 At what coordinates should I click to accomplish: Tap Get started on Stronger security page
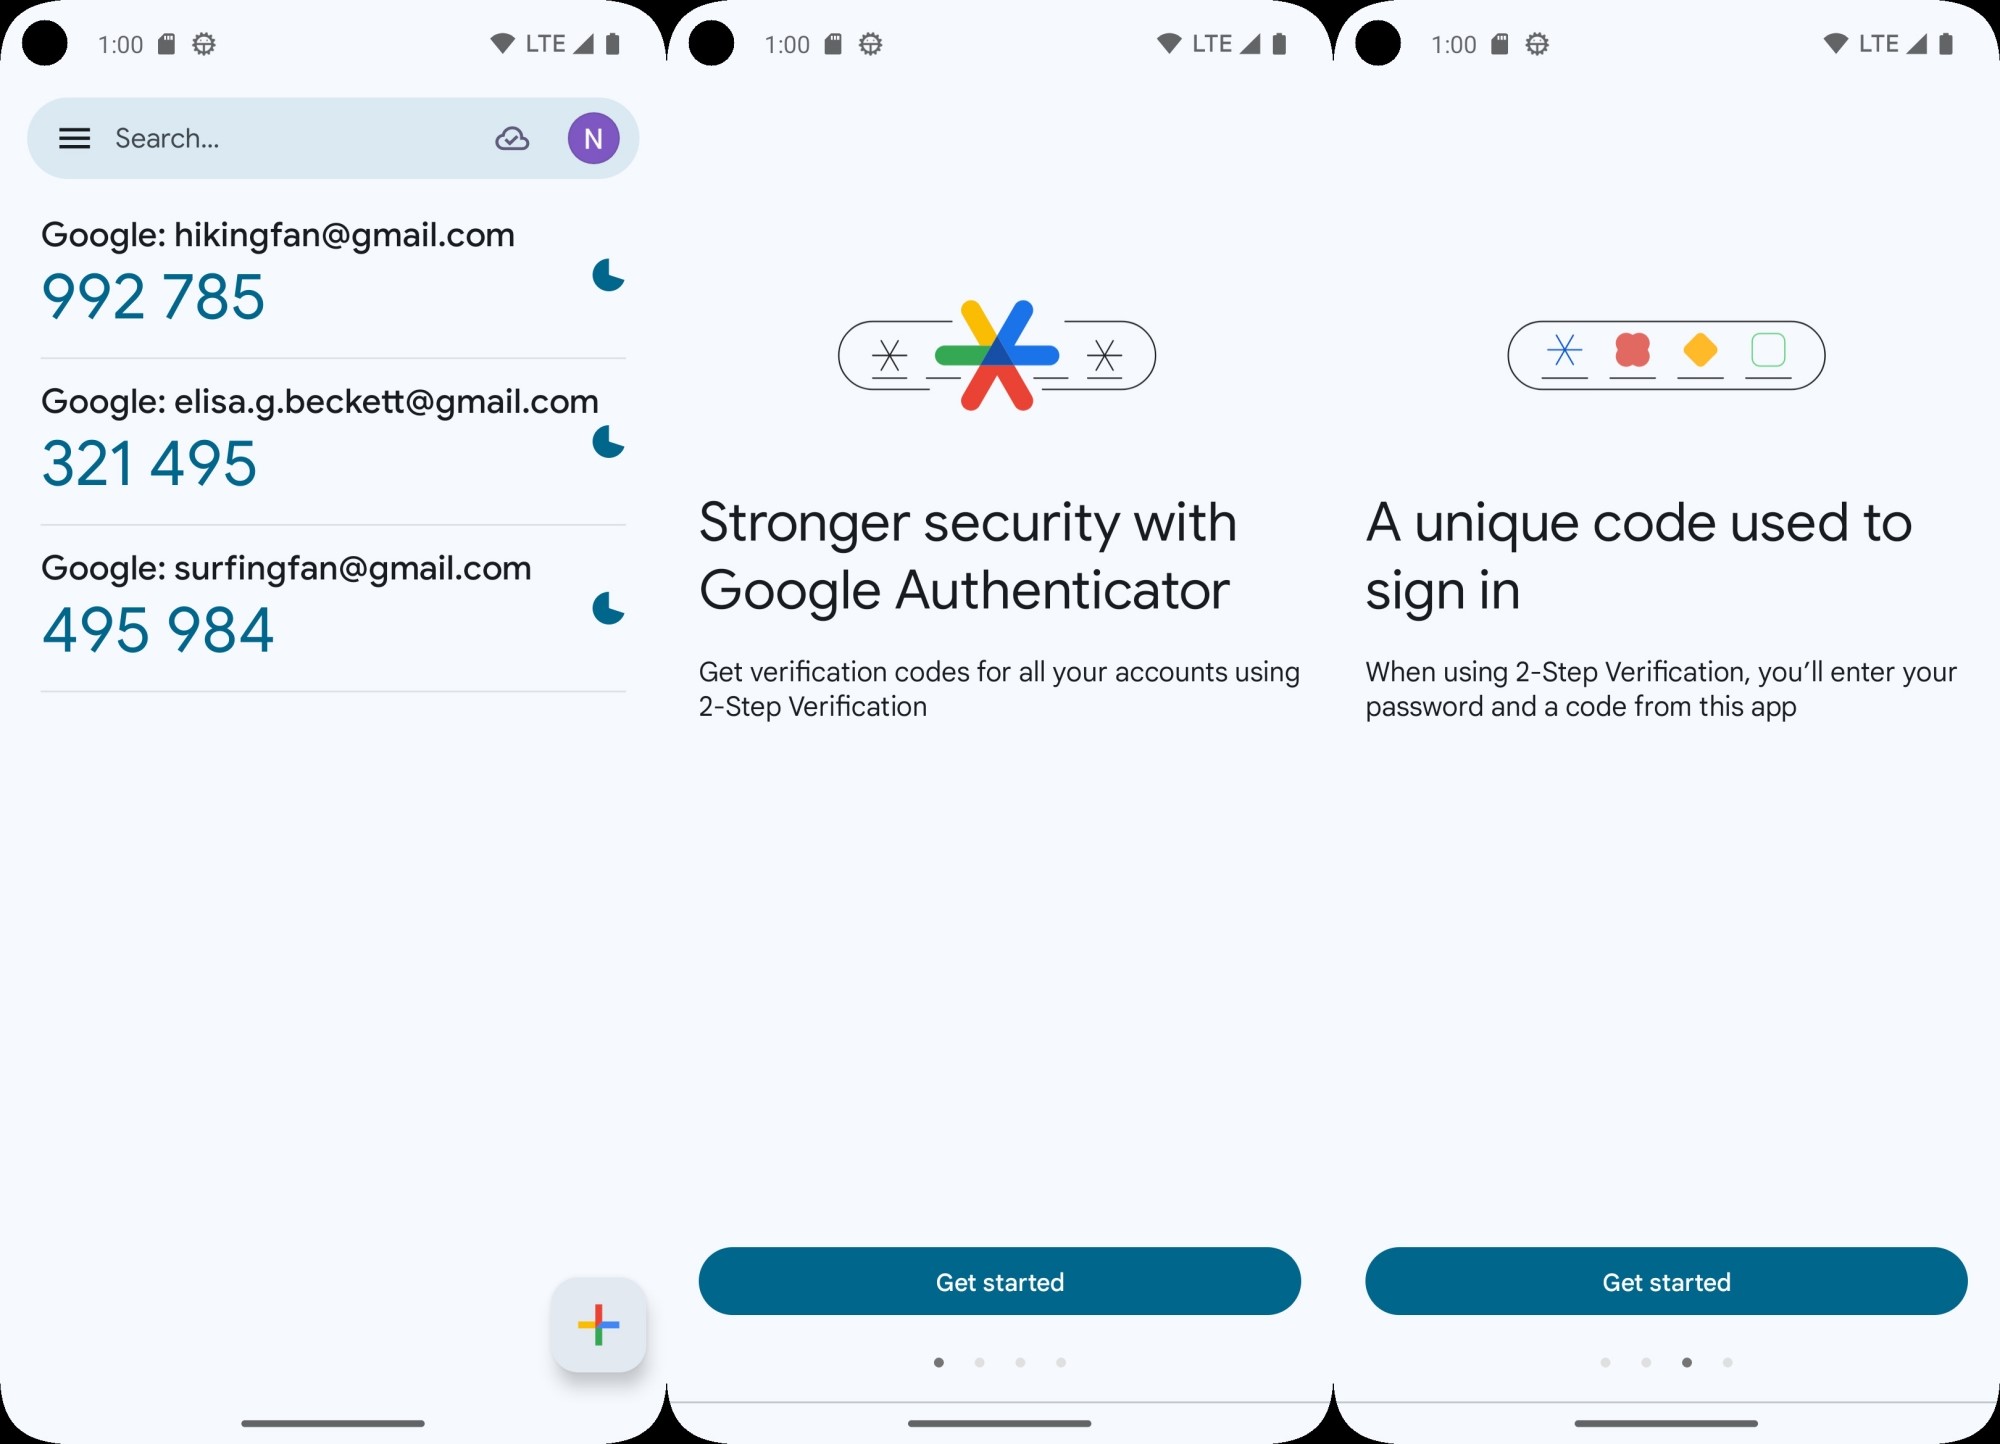(1000, 1281)
